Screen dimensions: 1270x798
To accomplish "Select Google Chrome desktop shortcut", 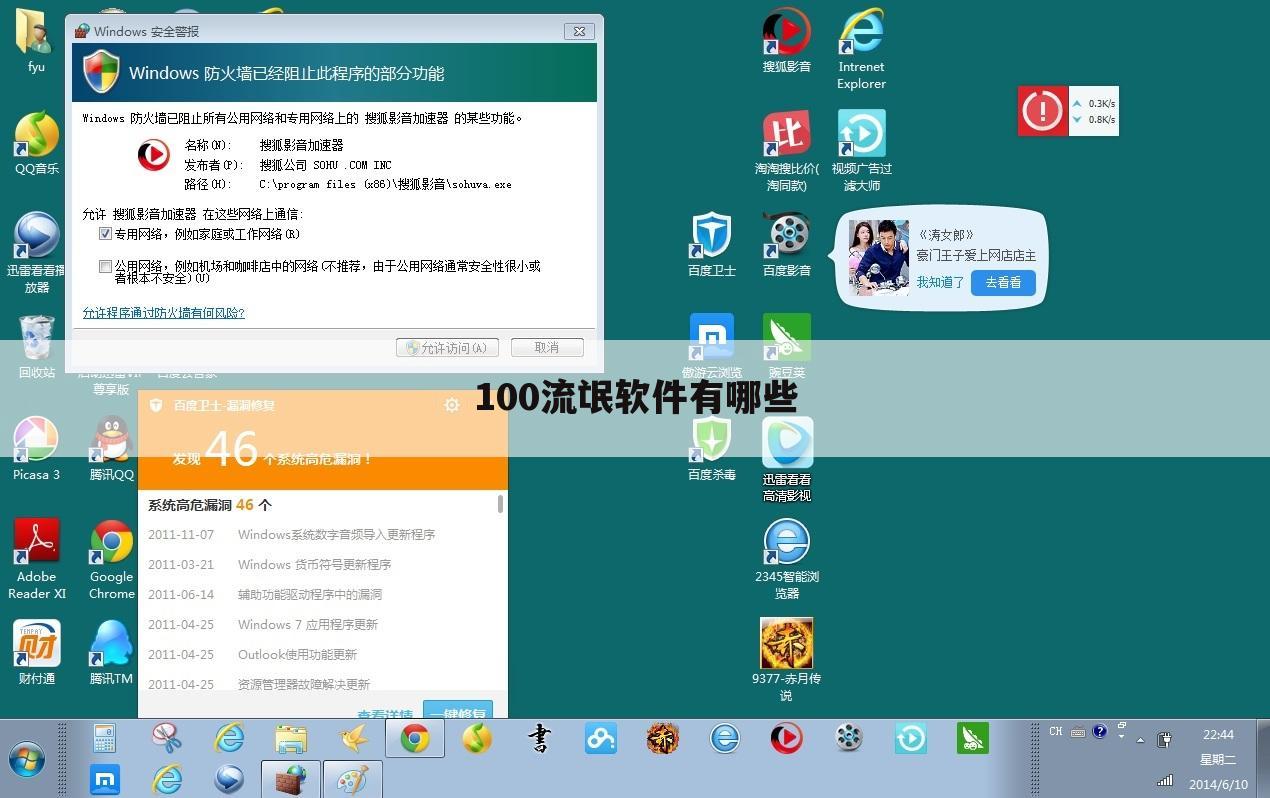I will 111,559.
